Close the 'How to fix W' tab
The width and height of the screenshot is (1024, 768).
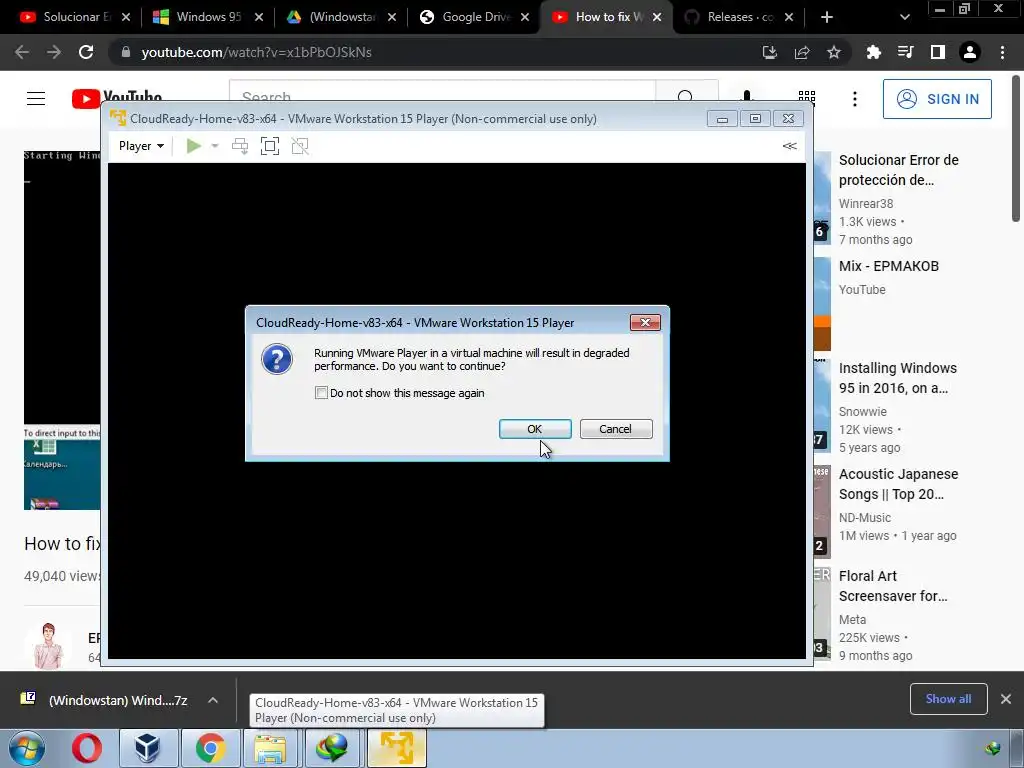click(657, 17)
